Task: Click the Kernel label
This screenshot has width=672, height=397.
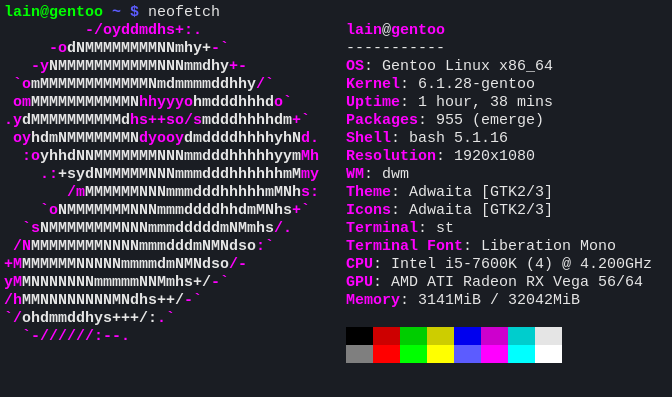Action: coord(373,83)
